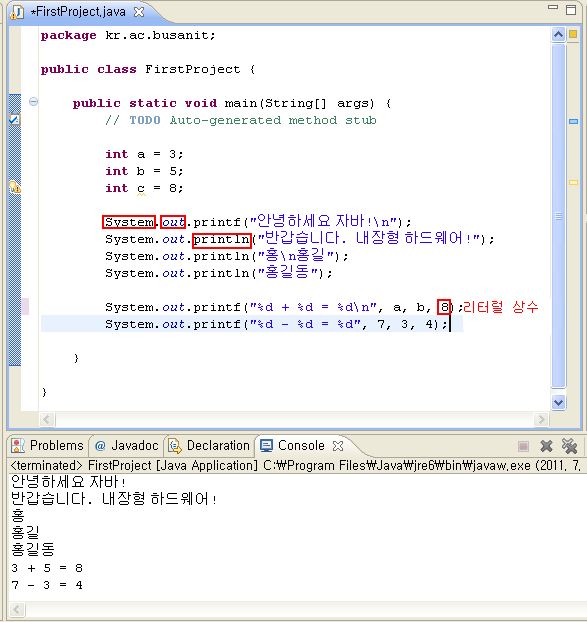Screen dimensions: 587x622
Task: Close the FirstProject.java editor tab
Action: 138,12
